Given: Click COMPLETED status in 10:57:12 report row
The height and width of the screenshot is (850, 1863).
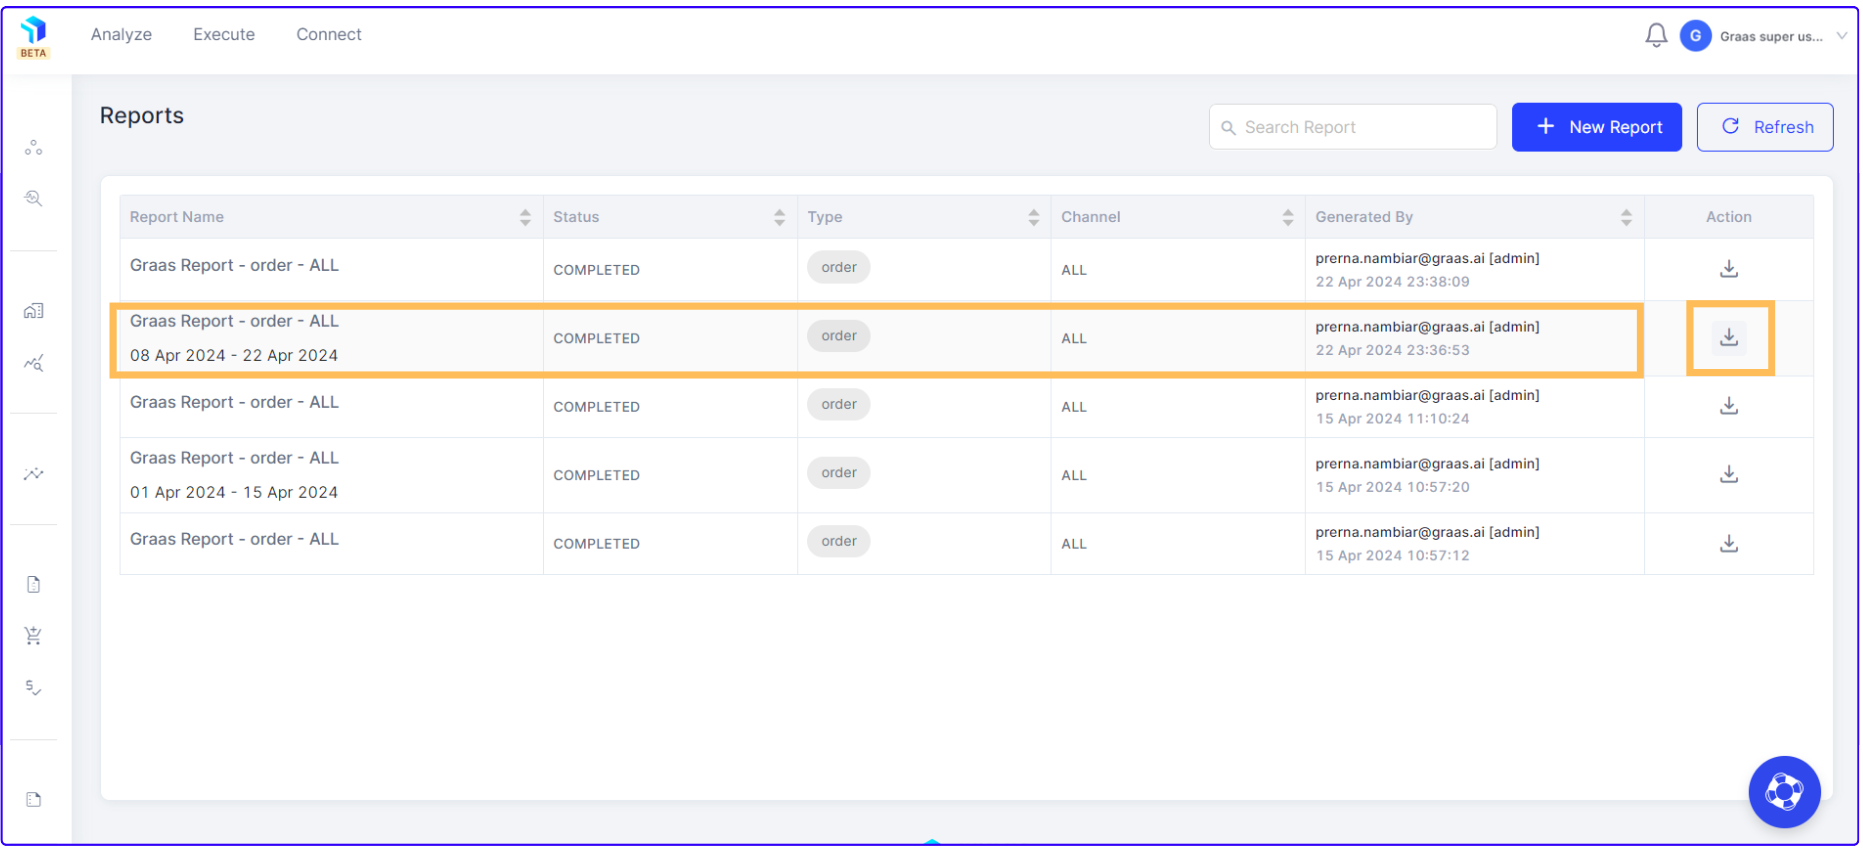Looking at the screenshot, I should 597,544.
